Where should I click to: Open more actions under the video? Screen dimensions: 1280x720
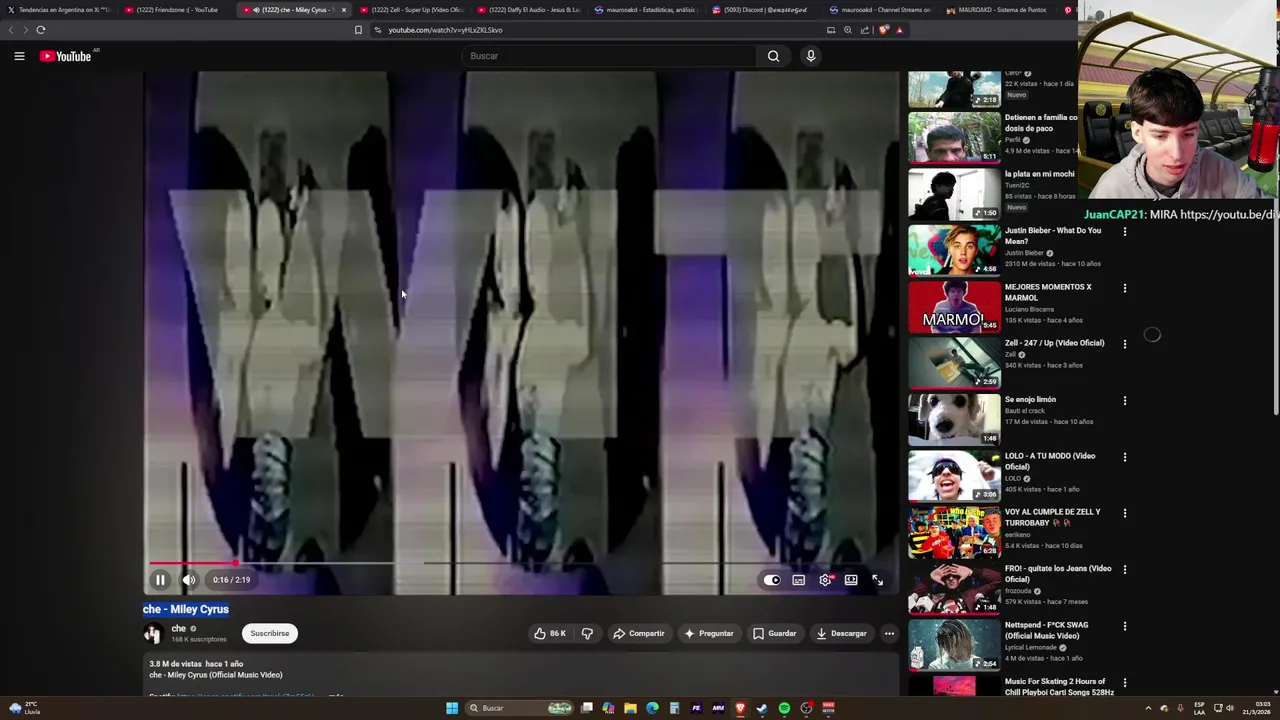pos(889,633)
